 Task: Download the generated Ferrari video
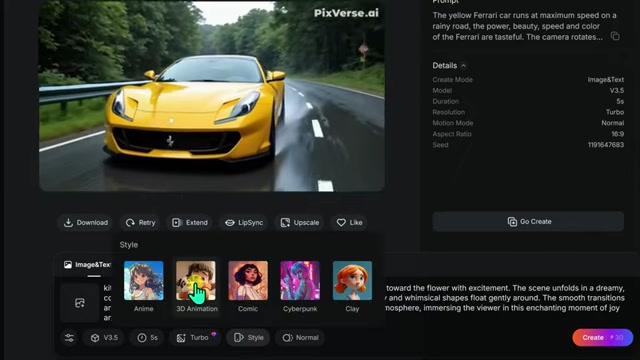pyautogui.click(x=86, y=222)
